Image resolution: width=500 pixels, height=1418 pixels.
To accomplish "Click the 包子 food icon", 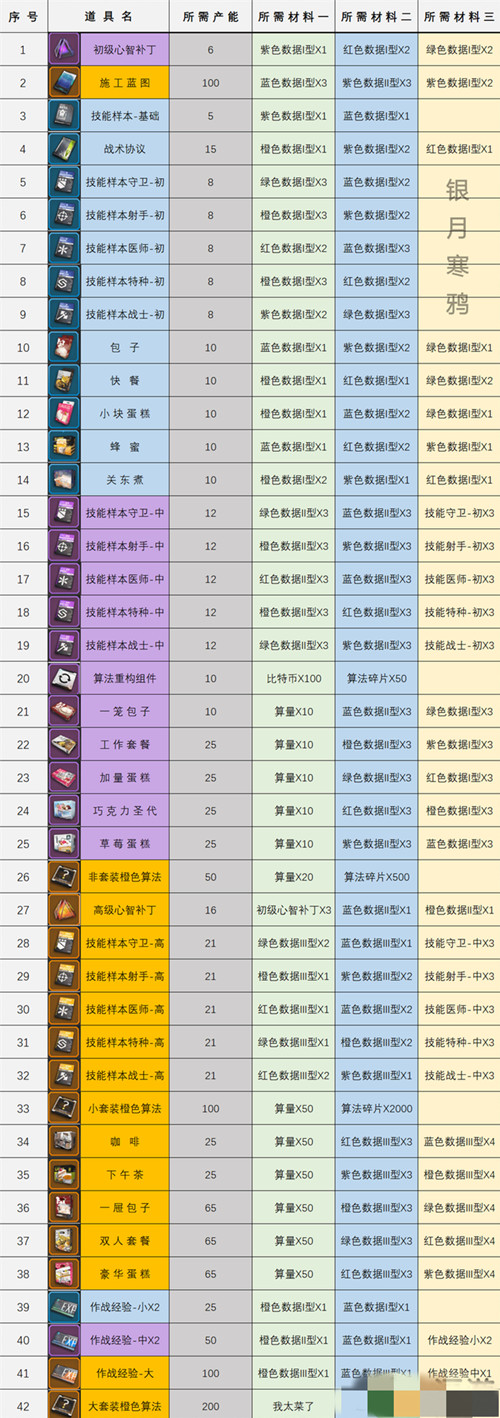I will coord(63,347).
